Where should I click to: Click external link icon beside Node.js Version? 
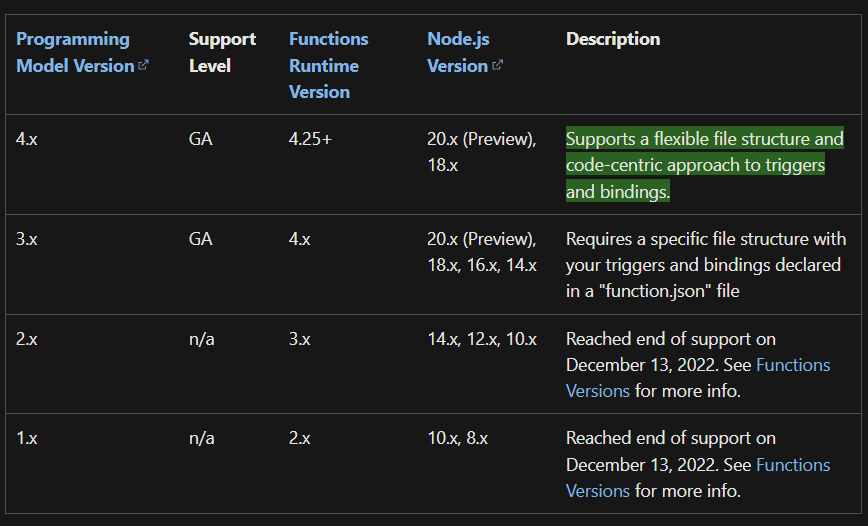(x=498, y=65)
